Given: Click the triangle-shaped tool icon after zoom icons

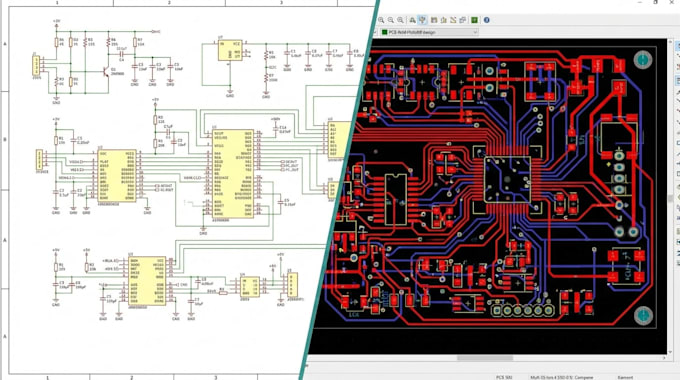Looking at the screenshot, I should point(412,20).
